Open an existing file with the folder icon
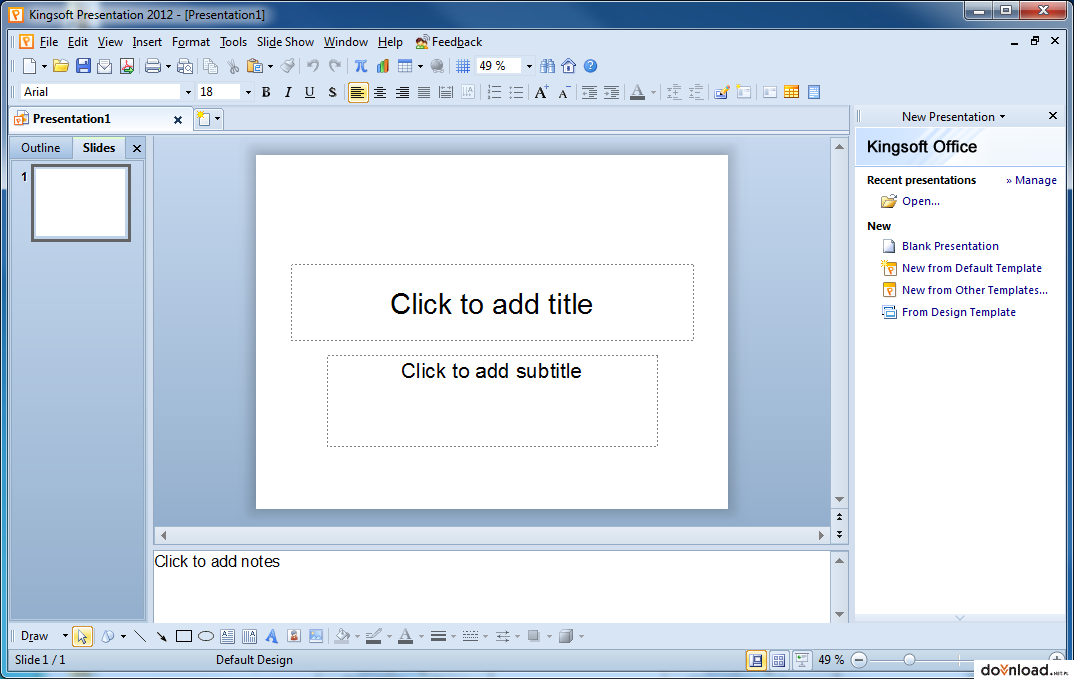1074x679 pixels. pos(61,66)
